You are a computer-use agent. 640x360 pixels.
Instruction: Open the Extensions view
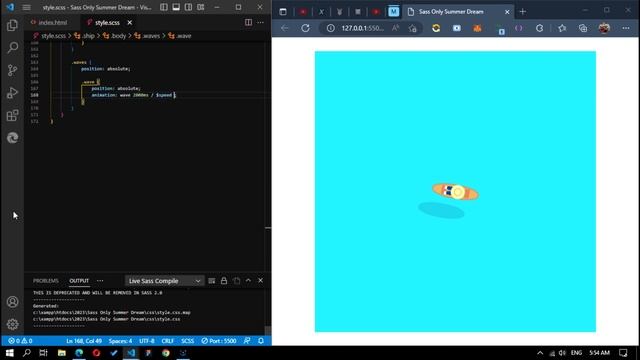point(12,115)
